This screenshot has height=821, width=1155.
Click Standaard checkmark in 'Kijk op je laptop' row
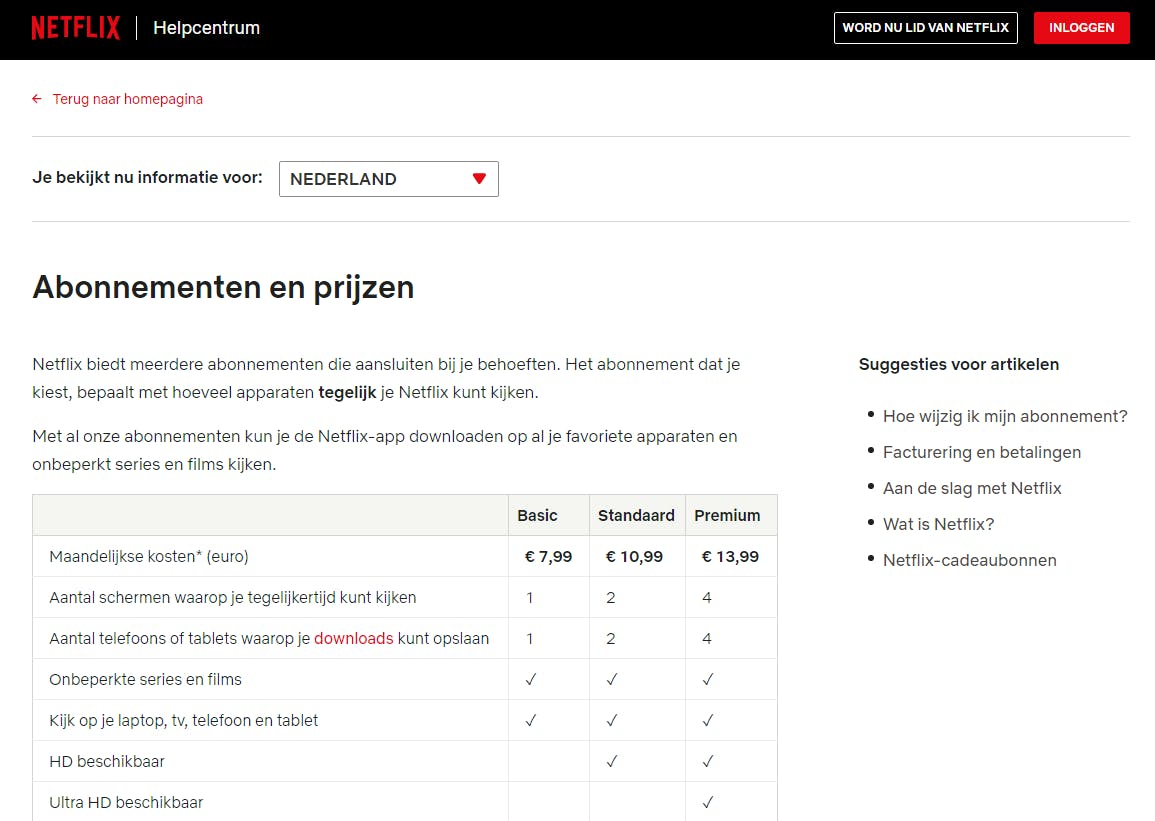(x=611, y=720)
